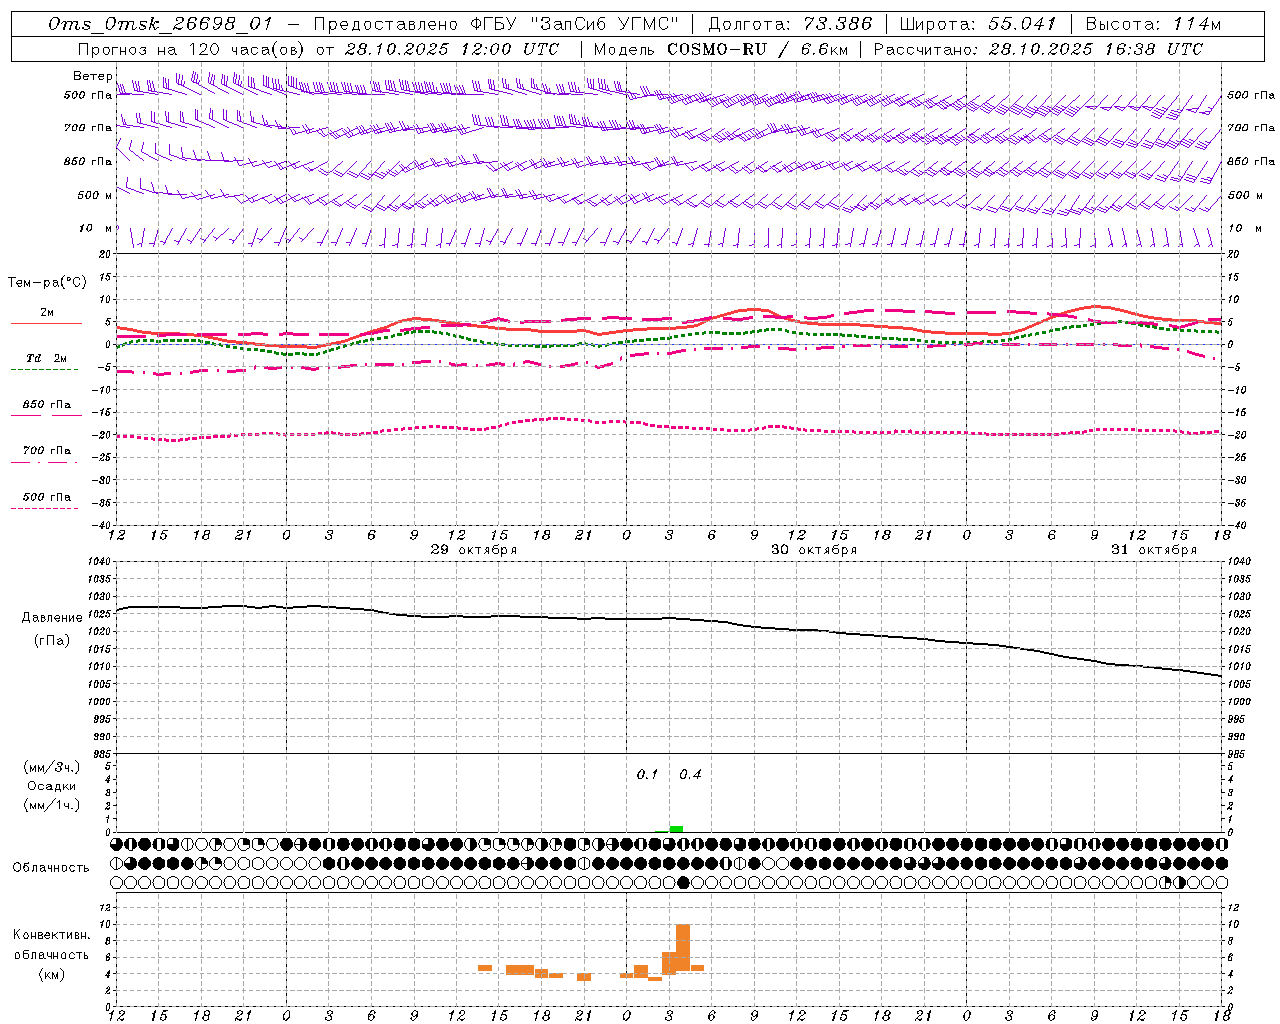Click the Ветер panel label
Screen dimensions: 1280x1024
click(93, 76)
